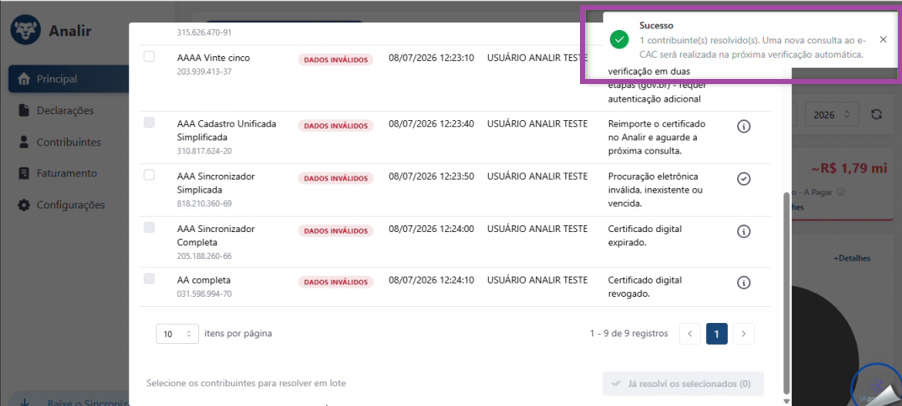The height and width of the screenshot is (406, 902).
Task: Select checkbox for AAAA Vinte cinco
Action: coord(149,56)
